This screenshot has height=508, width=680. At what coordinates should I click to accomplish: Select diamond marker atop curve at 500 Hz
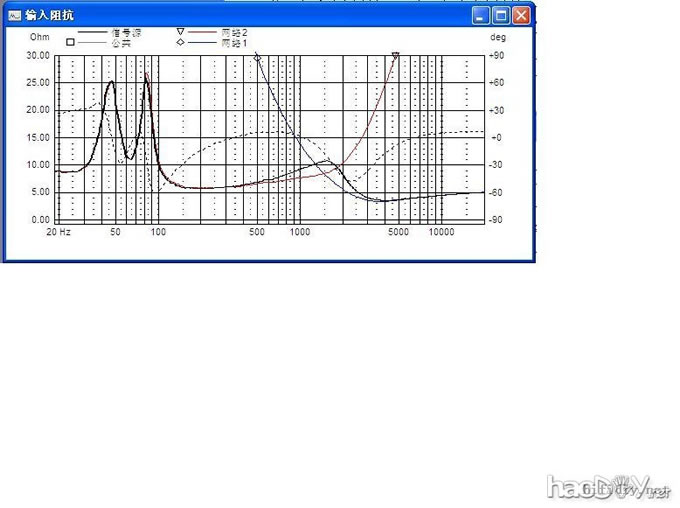257,58
